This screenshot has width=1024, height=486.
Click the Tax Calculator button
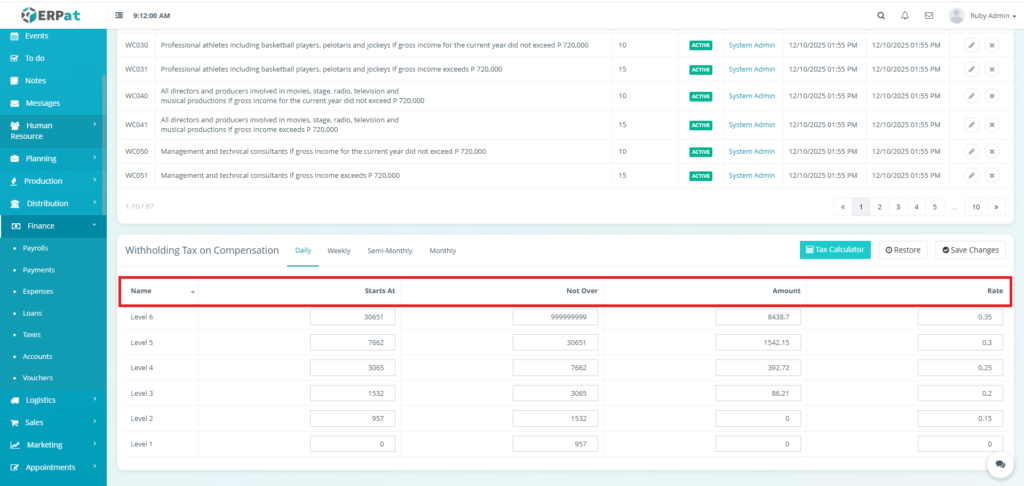pyautogui.click(x=835, y=250)
